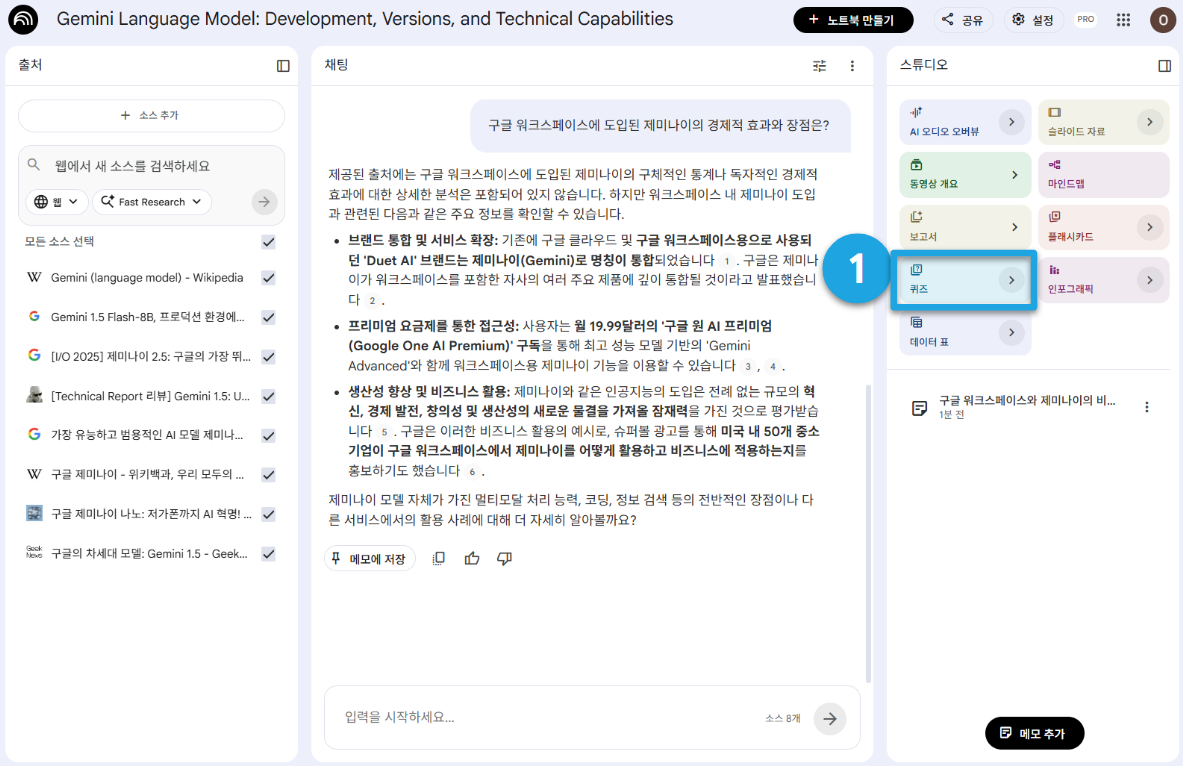Expand 인포그래픽 options arrow

(x=1150, y=280)
